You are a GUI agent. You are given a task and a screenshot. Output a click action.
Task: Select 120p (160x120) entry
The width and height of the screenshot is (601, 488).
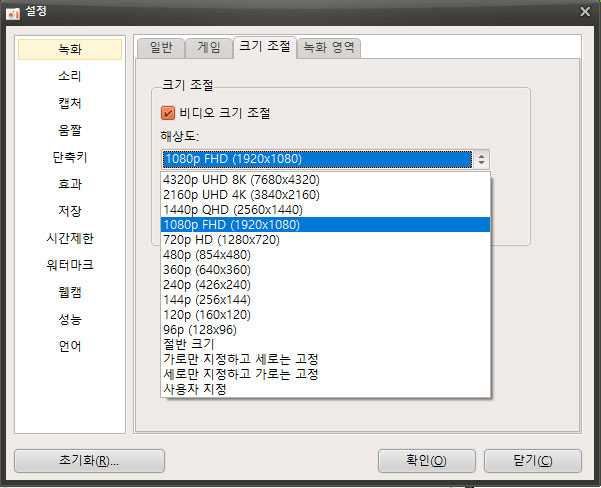click(325, 314)
